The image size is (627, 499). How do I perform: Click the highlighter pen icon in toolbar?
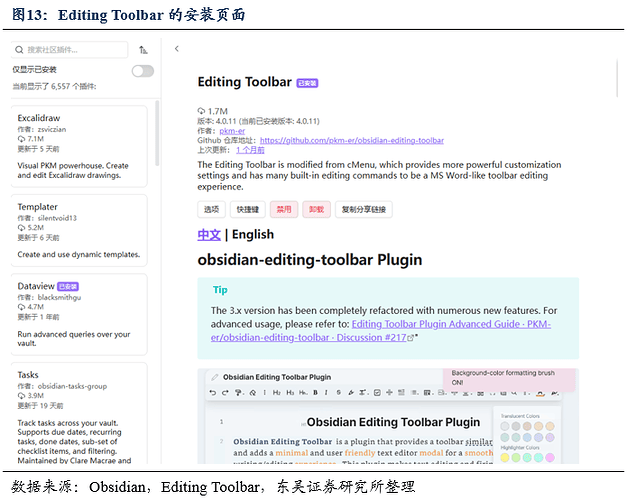(351, 393)
